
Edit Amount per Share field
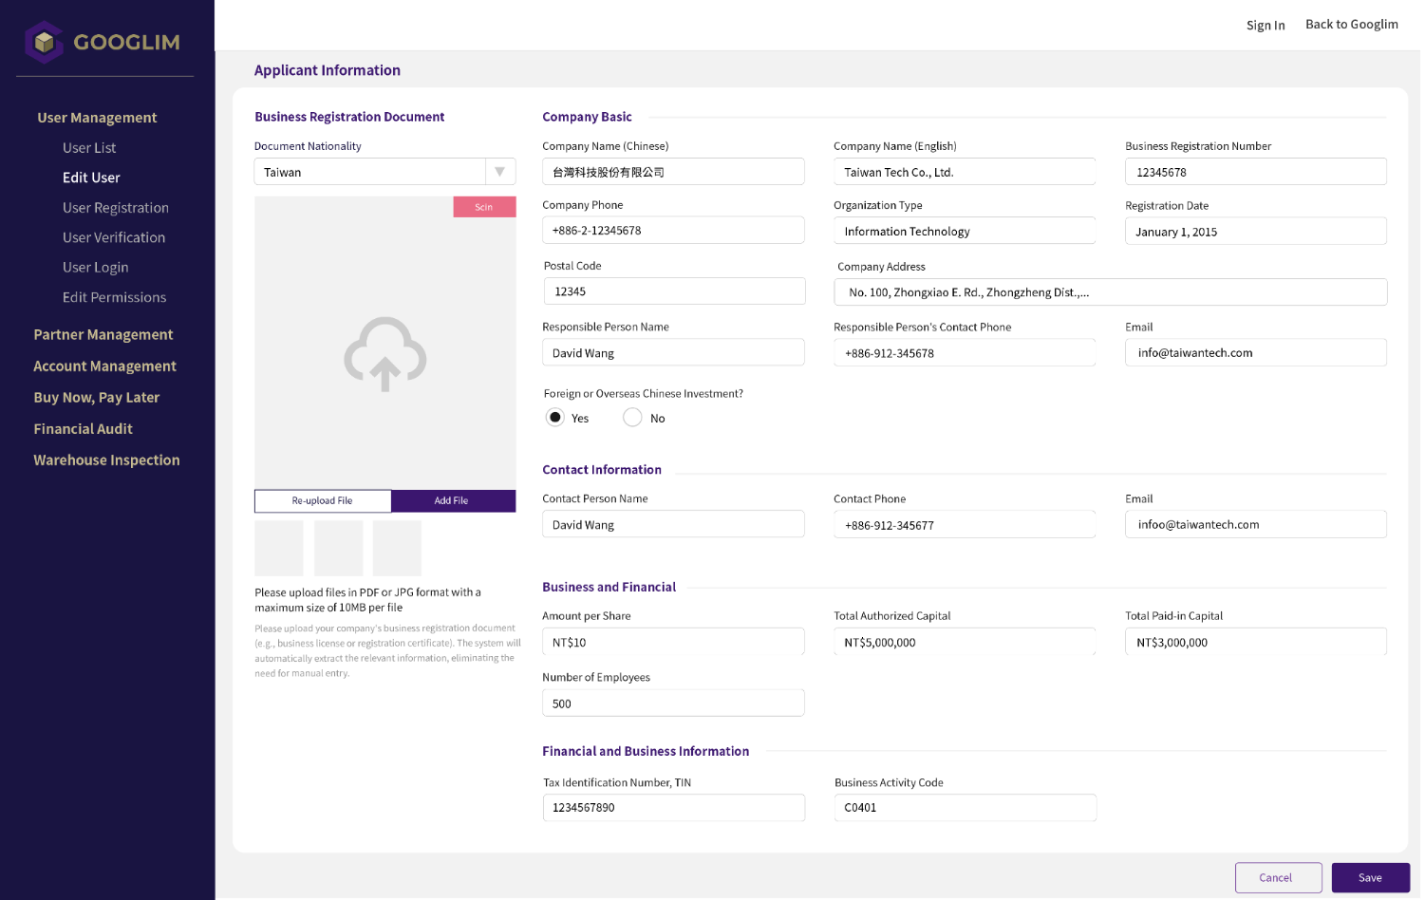coord(673,642)
